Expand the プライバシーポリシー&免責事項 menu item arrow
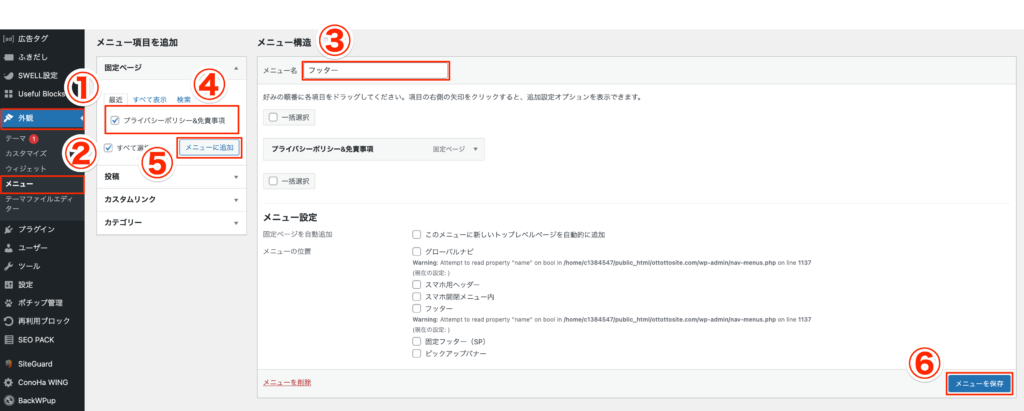This screenshot has width=1024, height=411. pyautogui.click(x=475, y=149)
